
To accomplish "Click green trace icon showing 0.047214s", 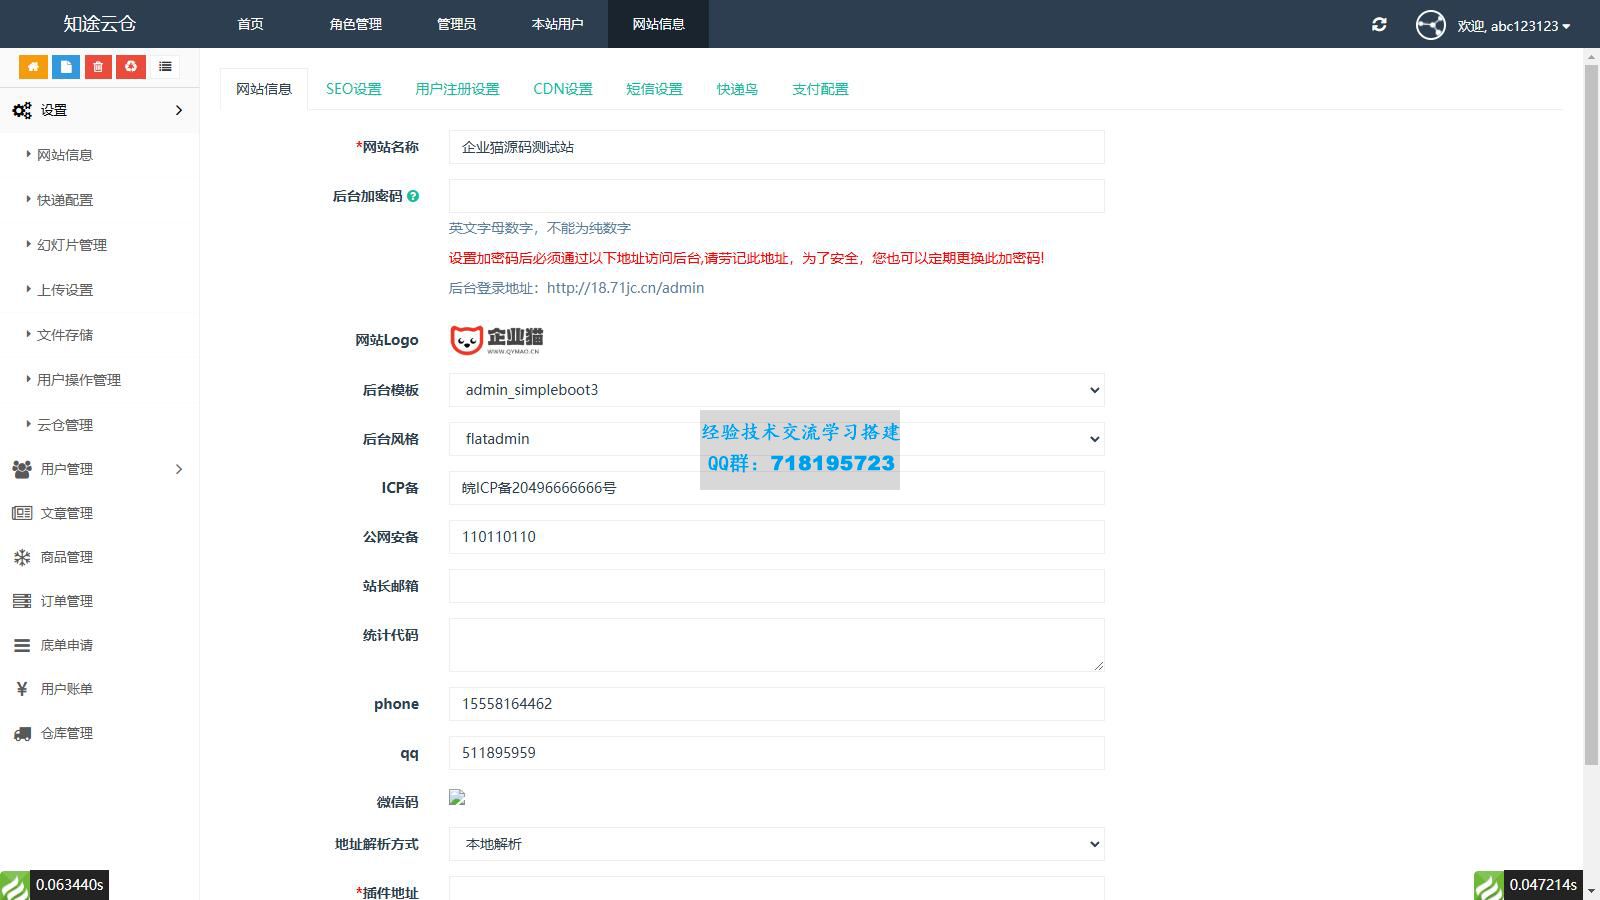I will (x=1488, y=885).
